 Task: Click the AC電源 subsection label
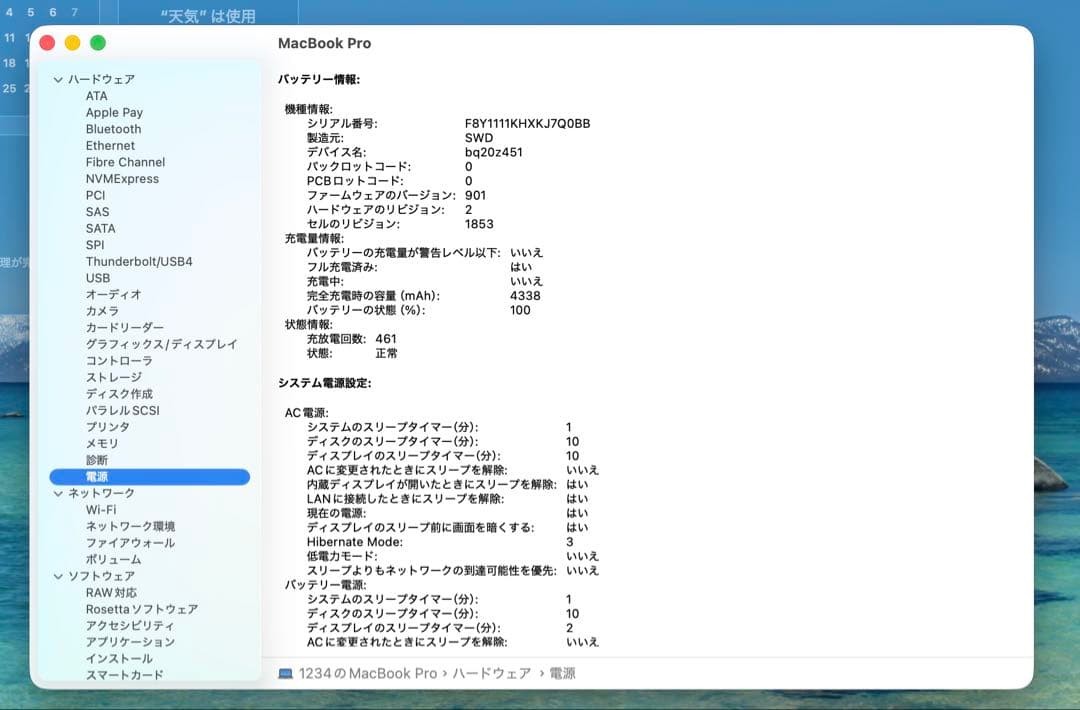tap(307, 413)
